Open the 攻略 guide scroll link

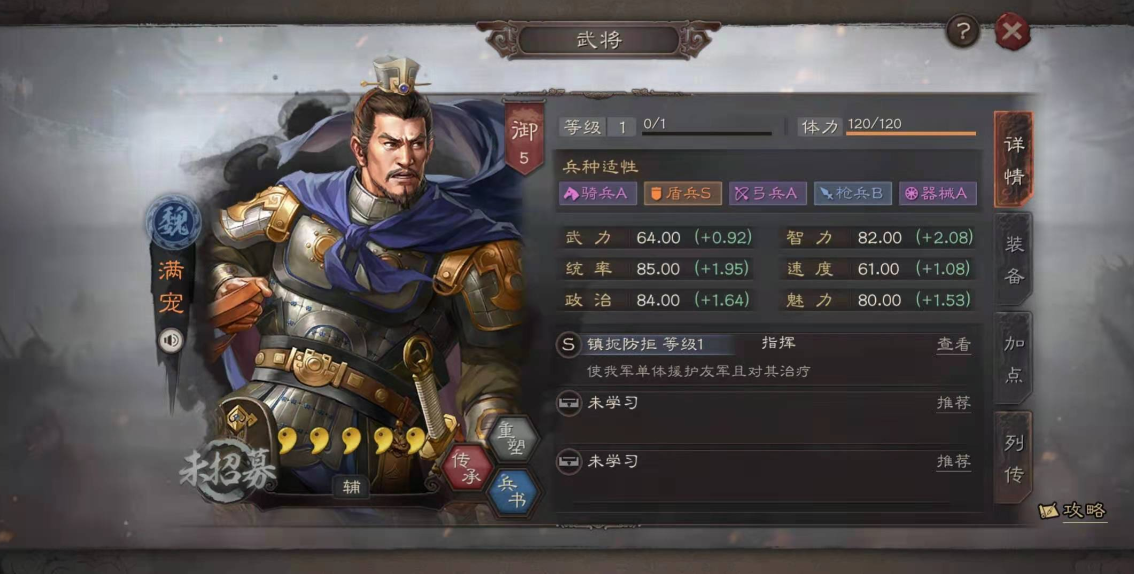1073,511
